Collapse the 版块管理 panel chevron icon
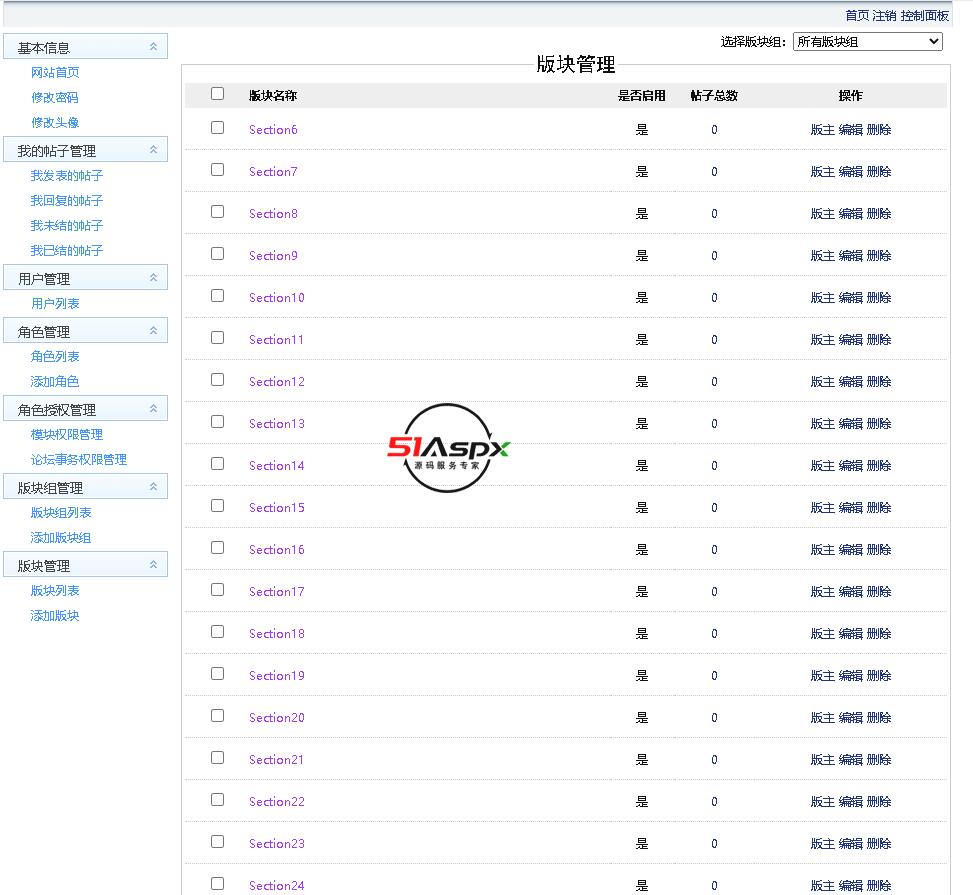Viewport: 973px width, 895px height. click(153, 565)
